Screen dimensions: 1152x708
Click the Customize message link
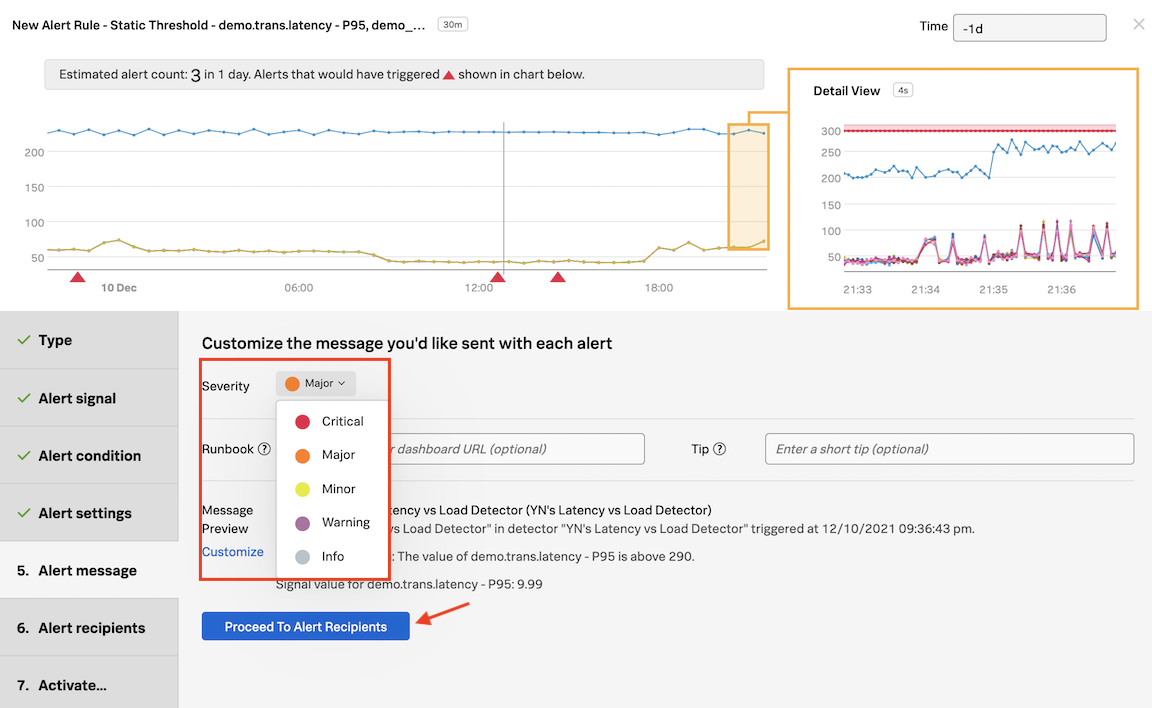pos(232,552)
